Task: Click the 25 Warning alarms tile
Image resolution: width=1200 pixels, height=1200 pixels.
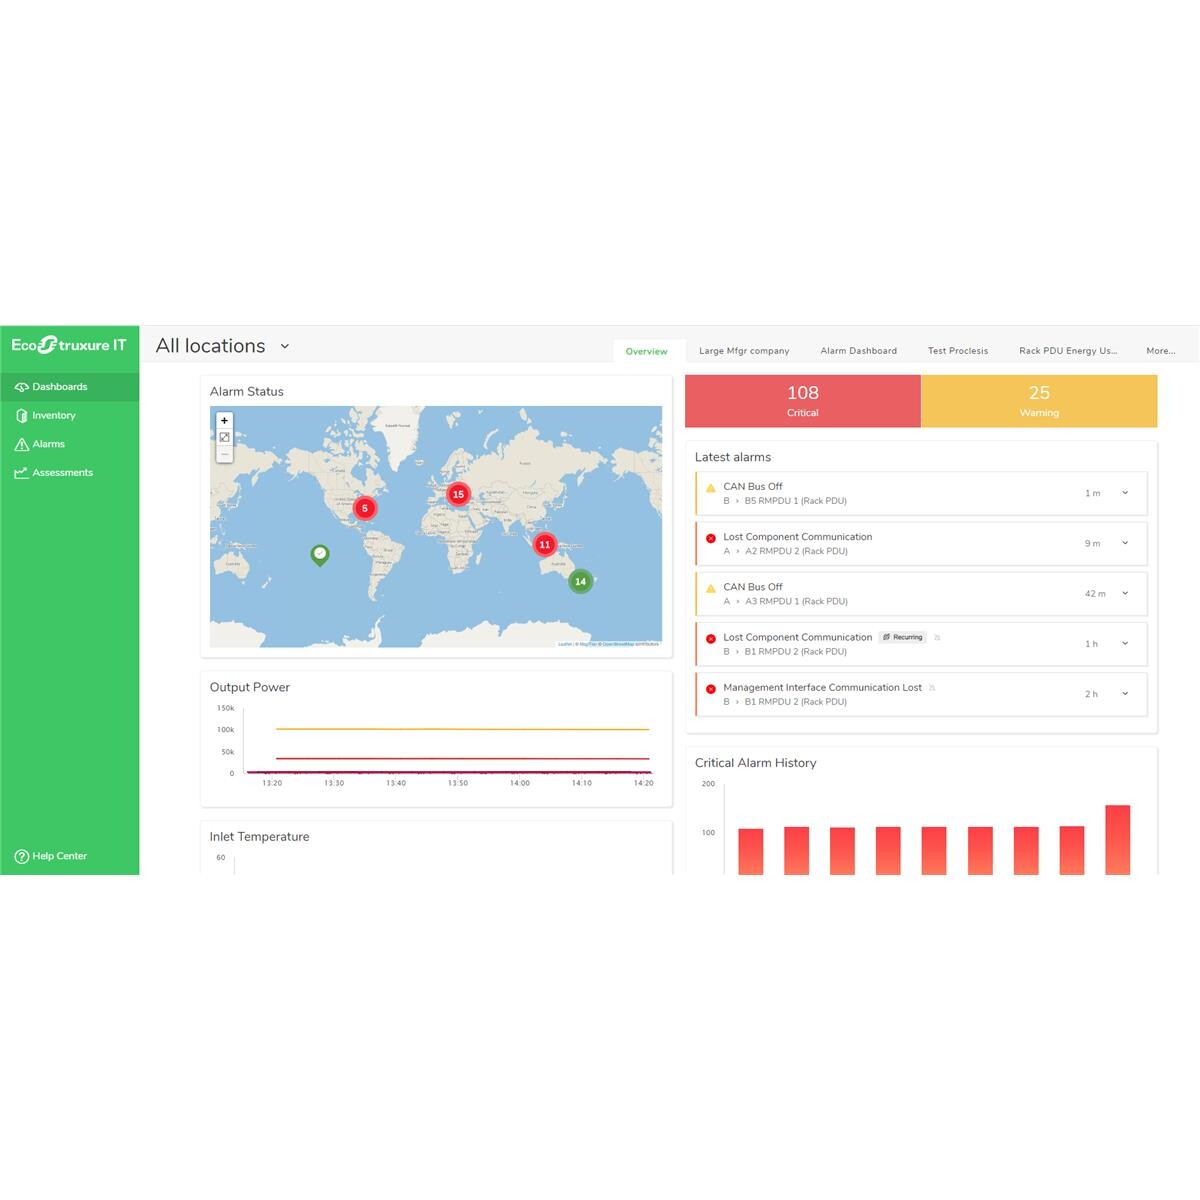Action: pos(1039,401)
